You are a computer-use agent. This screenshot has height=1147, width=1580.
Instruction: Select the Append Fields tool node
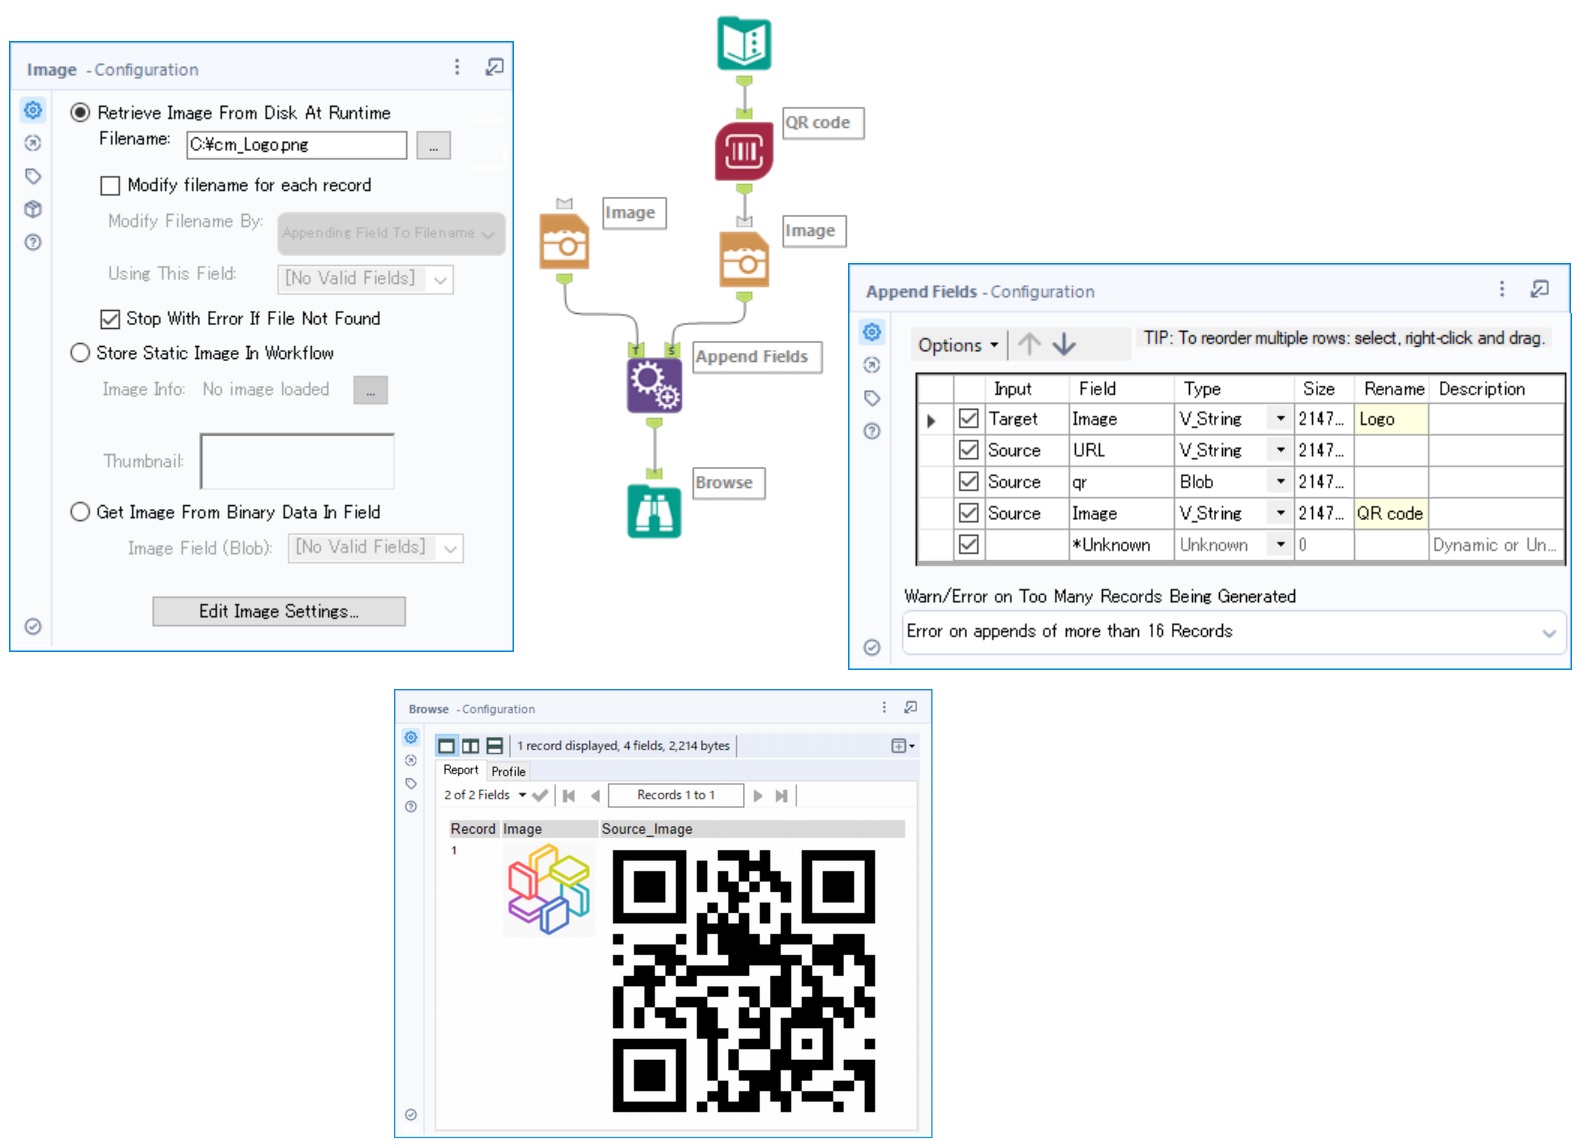pos(654,385)
